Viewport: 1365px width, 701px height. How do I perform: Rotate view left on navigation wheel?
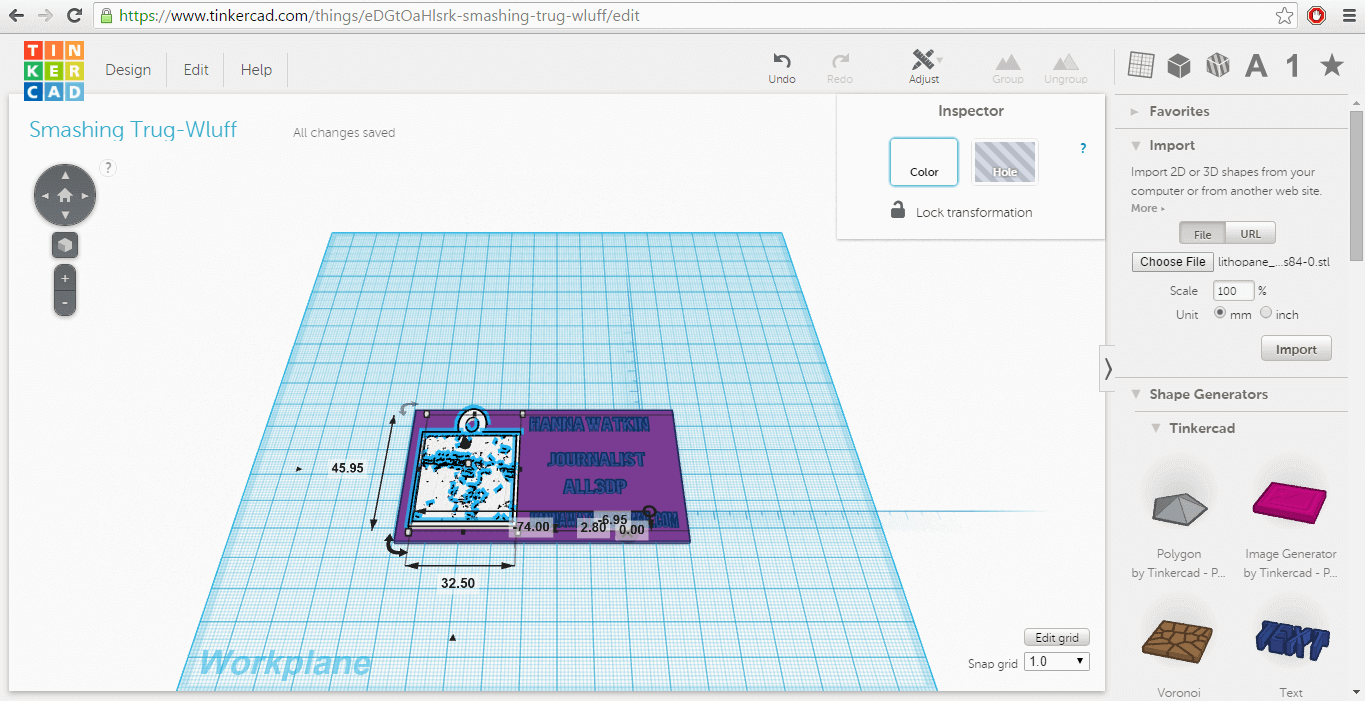[x=44, y=195]
